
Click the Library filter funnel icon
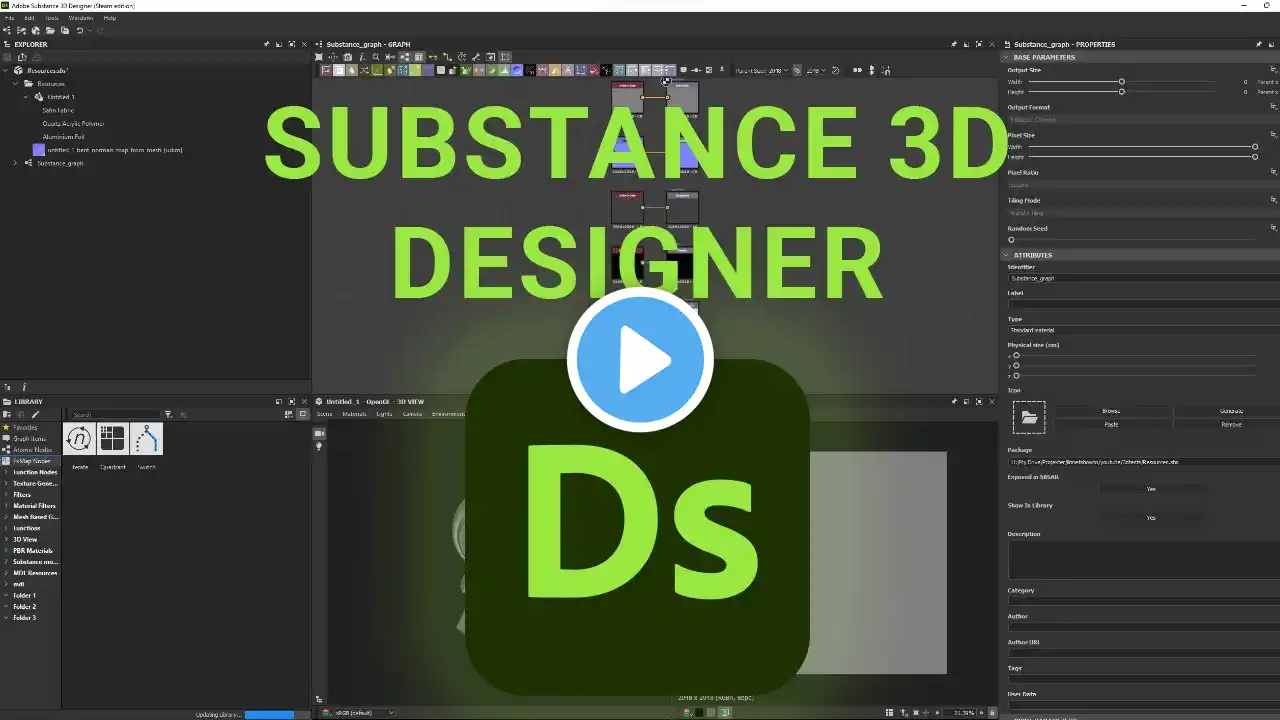[168, 414]
